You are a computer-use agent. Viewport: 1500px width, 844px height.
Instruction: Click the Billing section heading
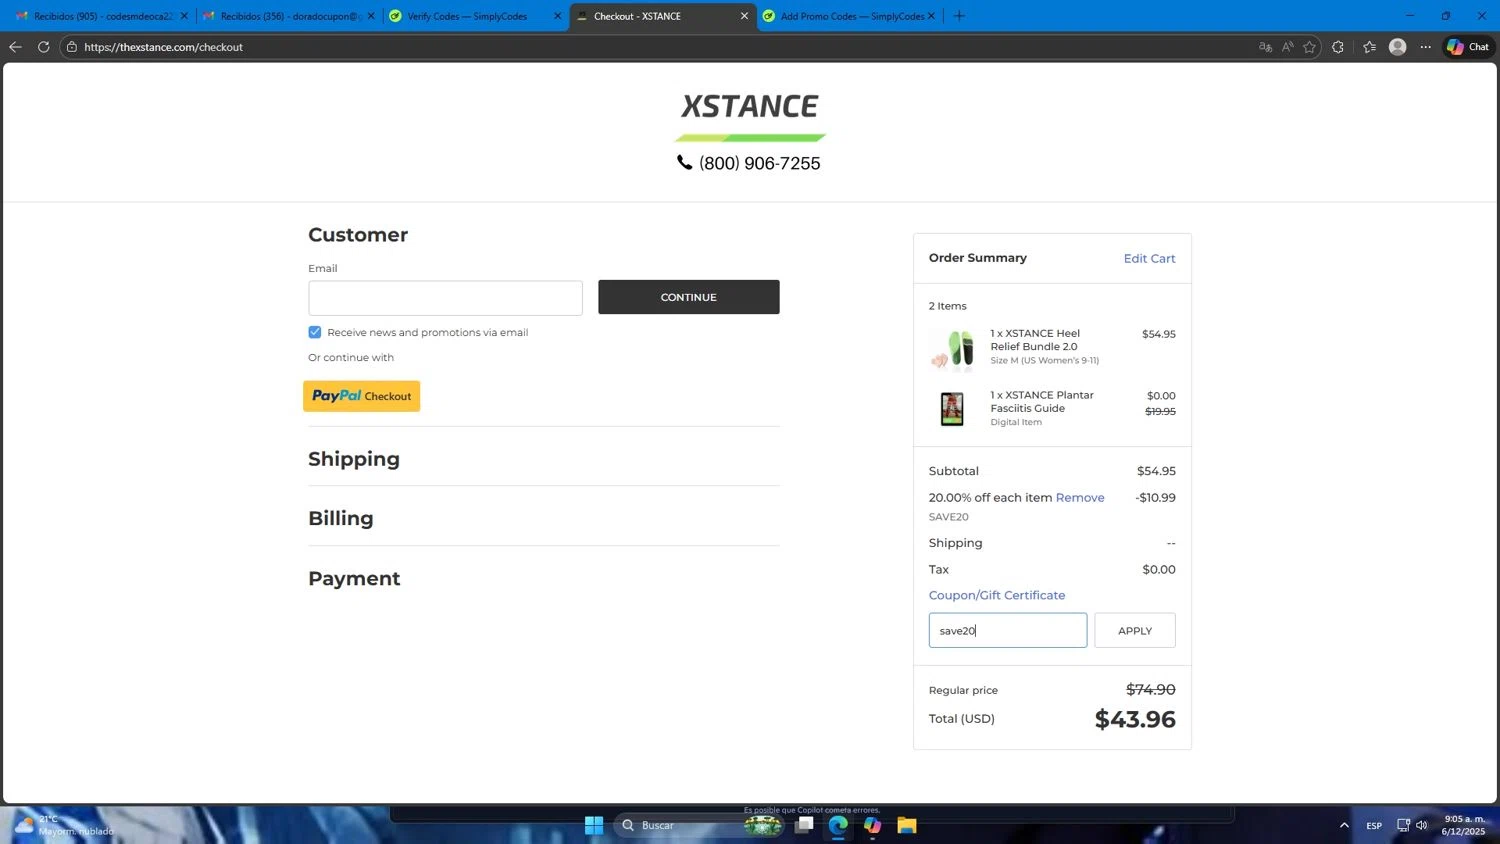[341, 518]
